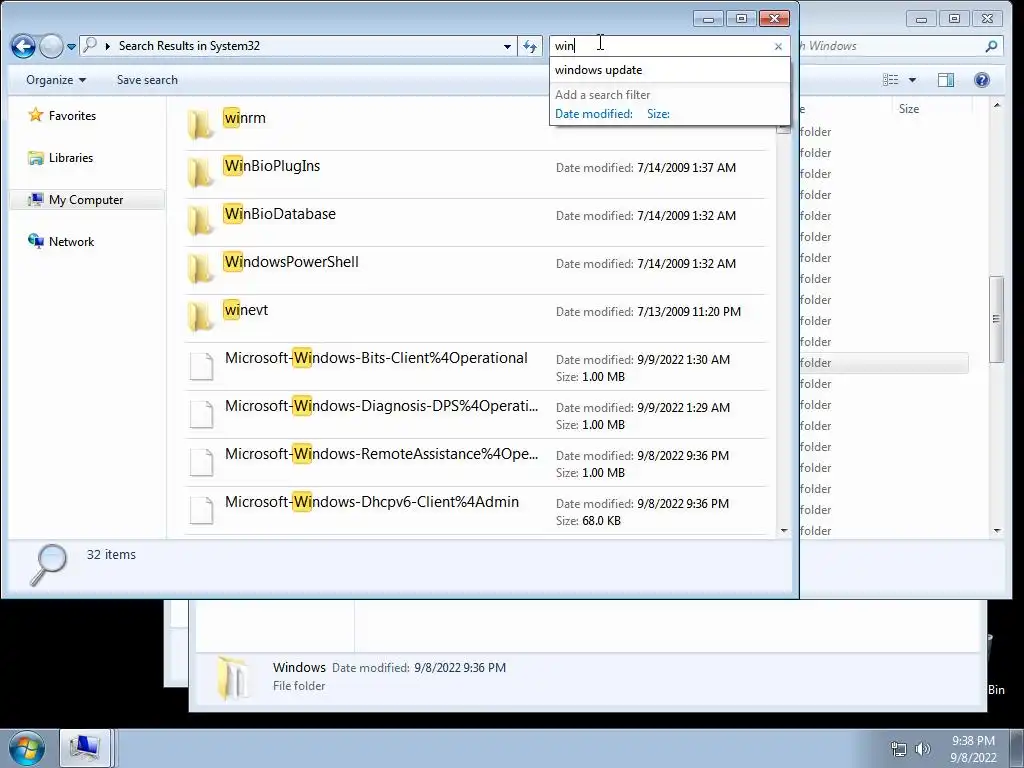The width and height of the screenshot is (1024, 768).
Task: Open Help in the background Windows window
Action: [x=982, y=80]
